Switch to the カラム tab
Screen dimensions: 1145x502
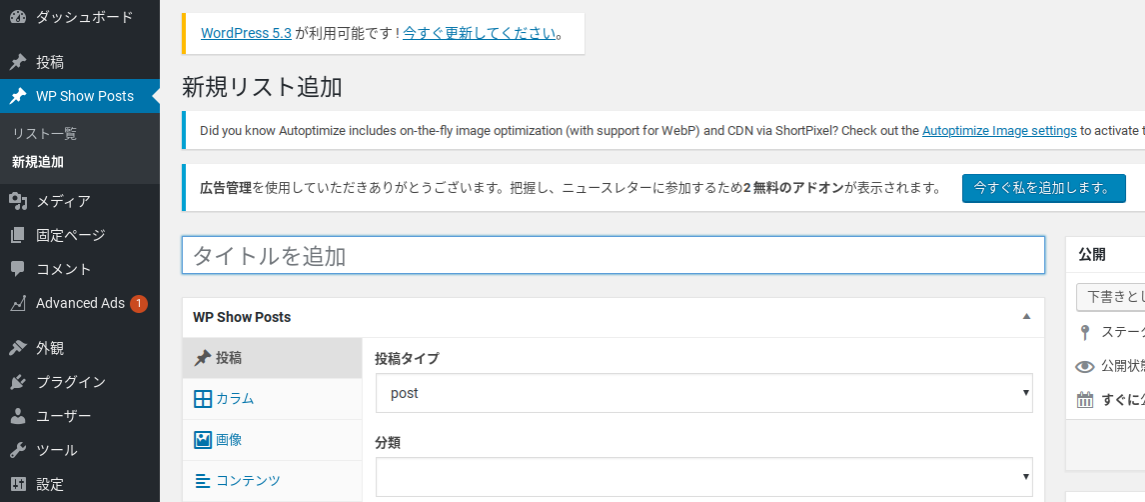pyautogui.click(x=235, y=399)
